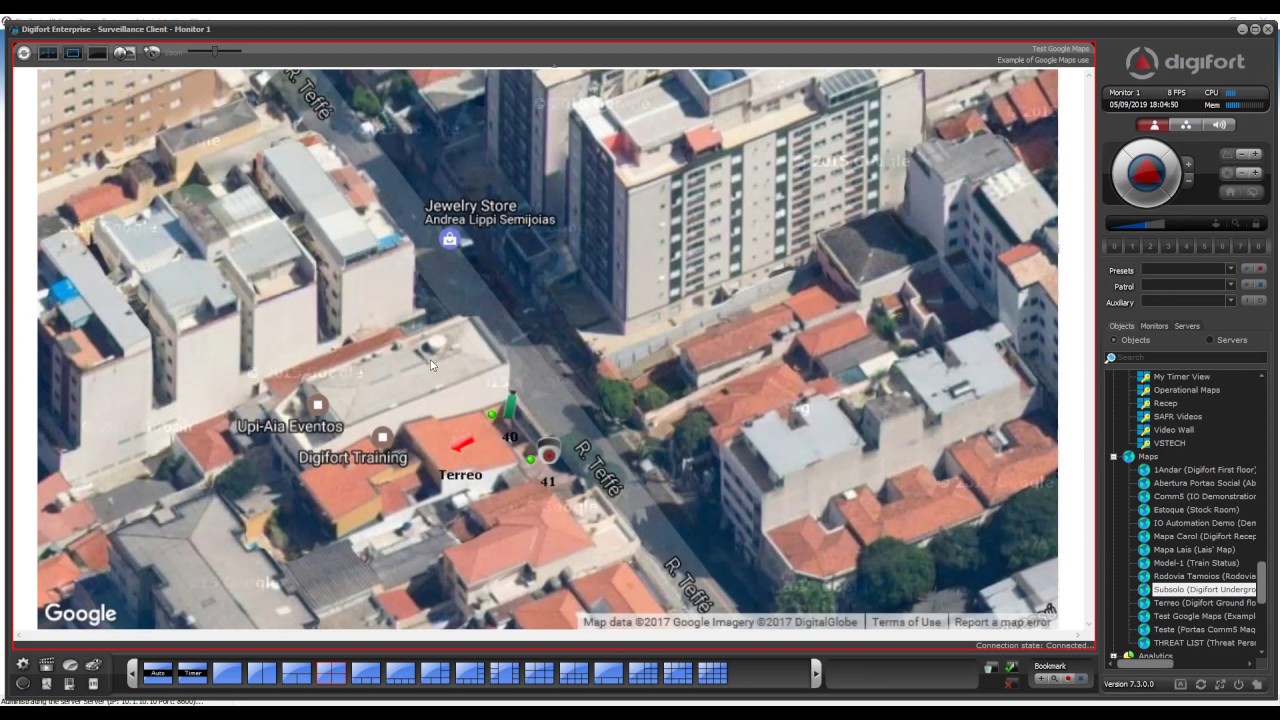Click the refresh icon in version bar

pos(1200,685)
